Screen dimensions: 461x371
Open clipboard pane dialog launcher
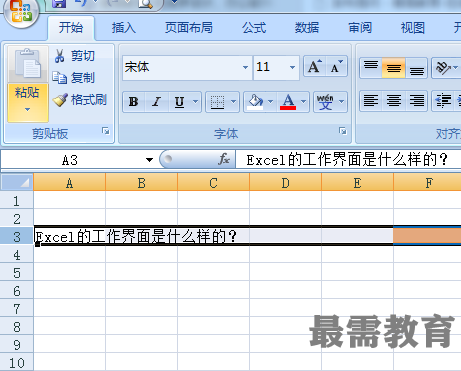(106, 131)
